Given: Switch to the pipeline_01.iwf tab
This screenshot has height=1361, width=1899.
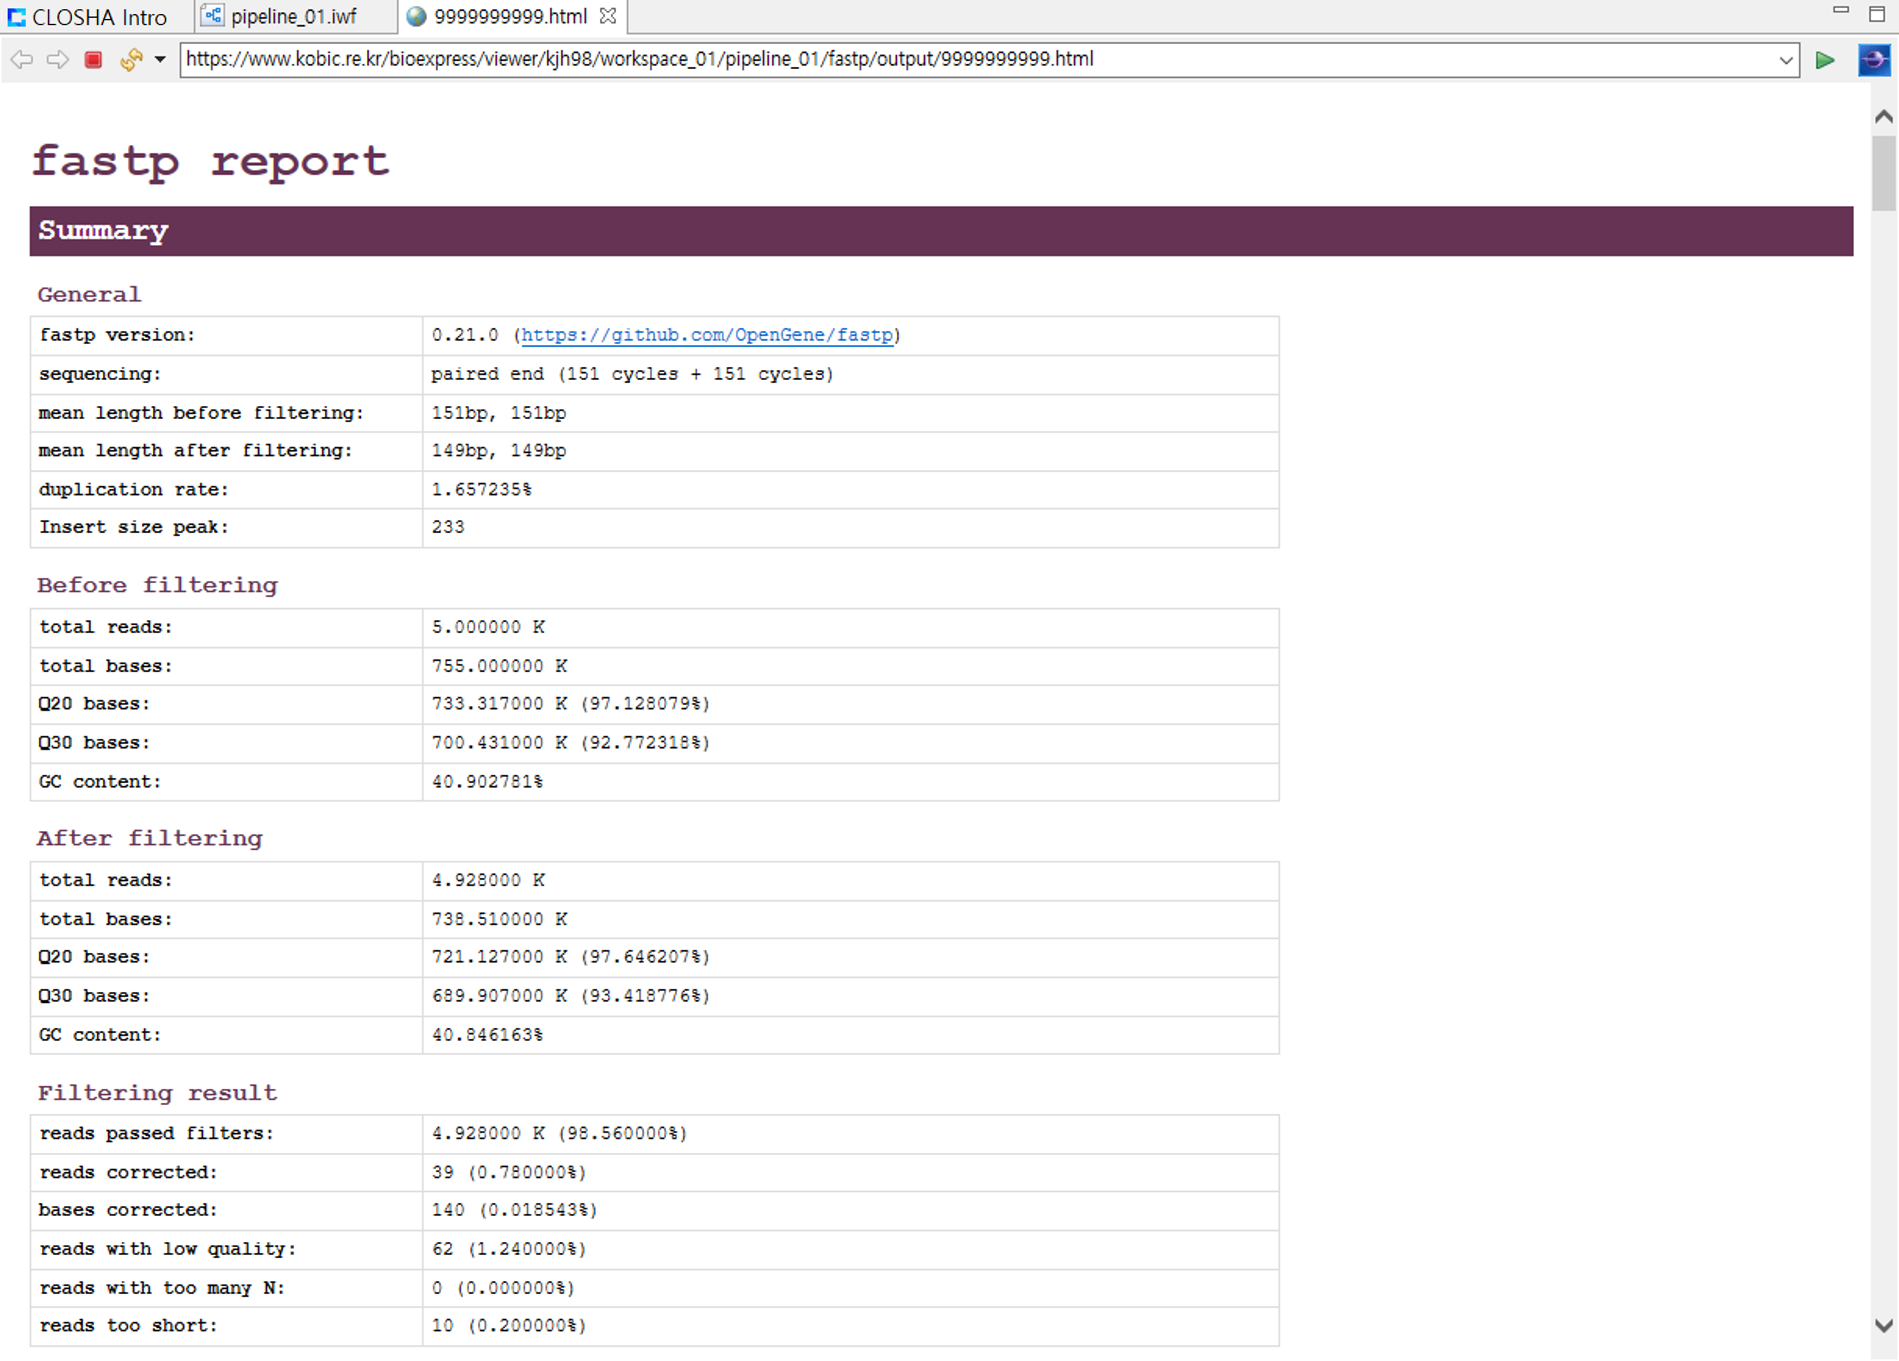Looking at the screenshot, I should click(x=280, y=17).
